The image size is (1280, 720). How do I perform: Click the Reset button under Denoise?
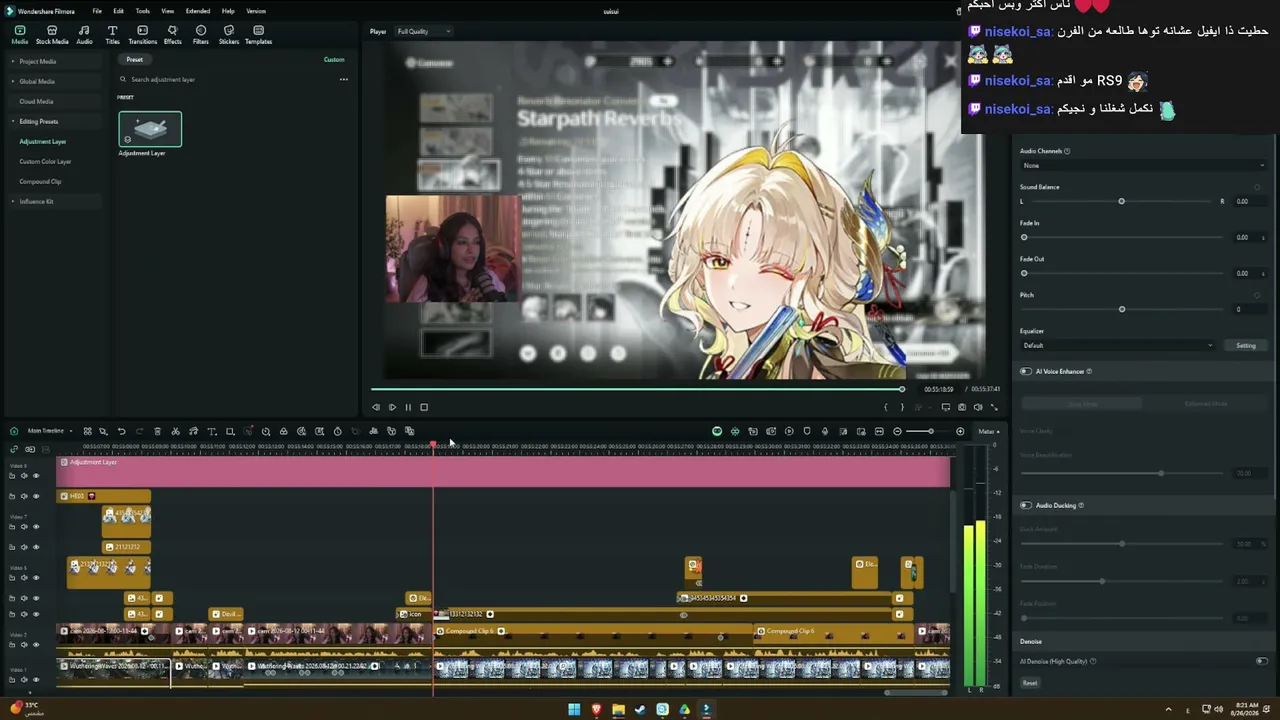point(1030,683)
